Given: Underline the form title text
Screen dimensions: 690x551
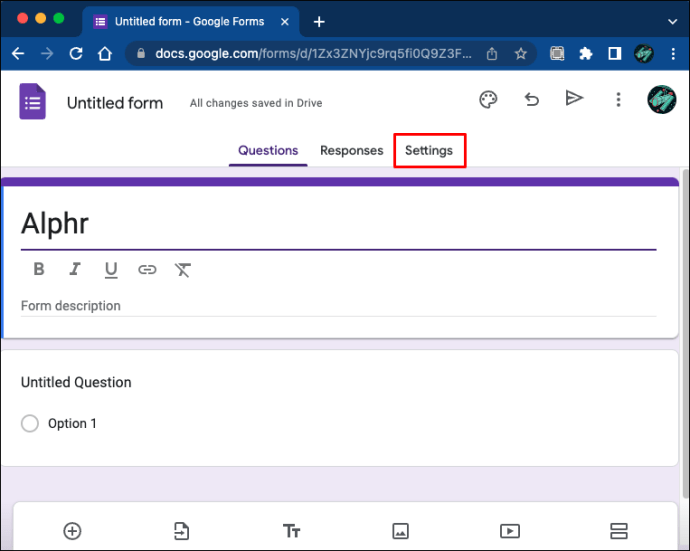Looking at the screenshot, I should 111,269.
